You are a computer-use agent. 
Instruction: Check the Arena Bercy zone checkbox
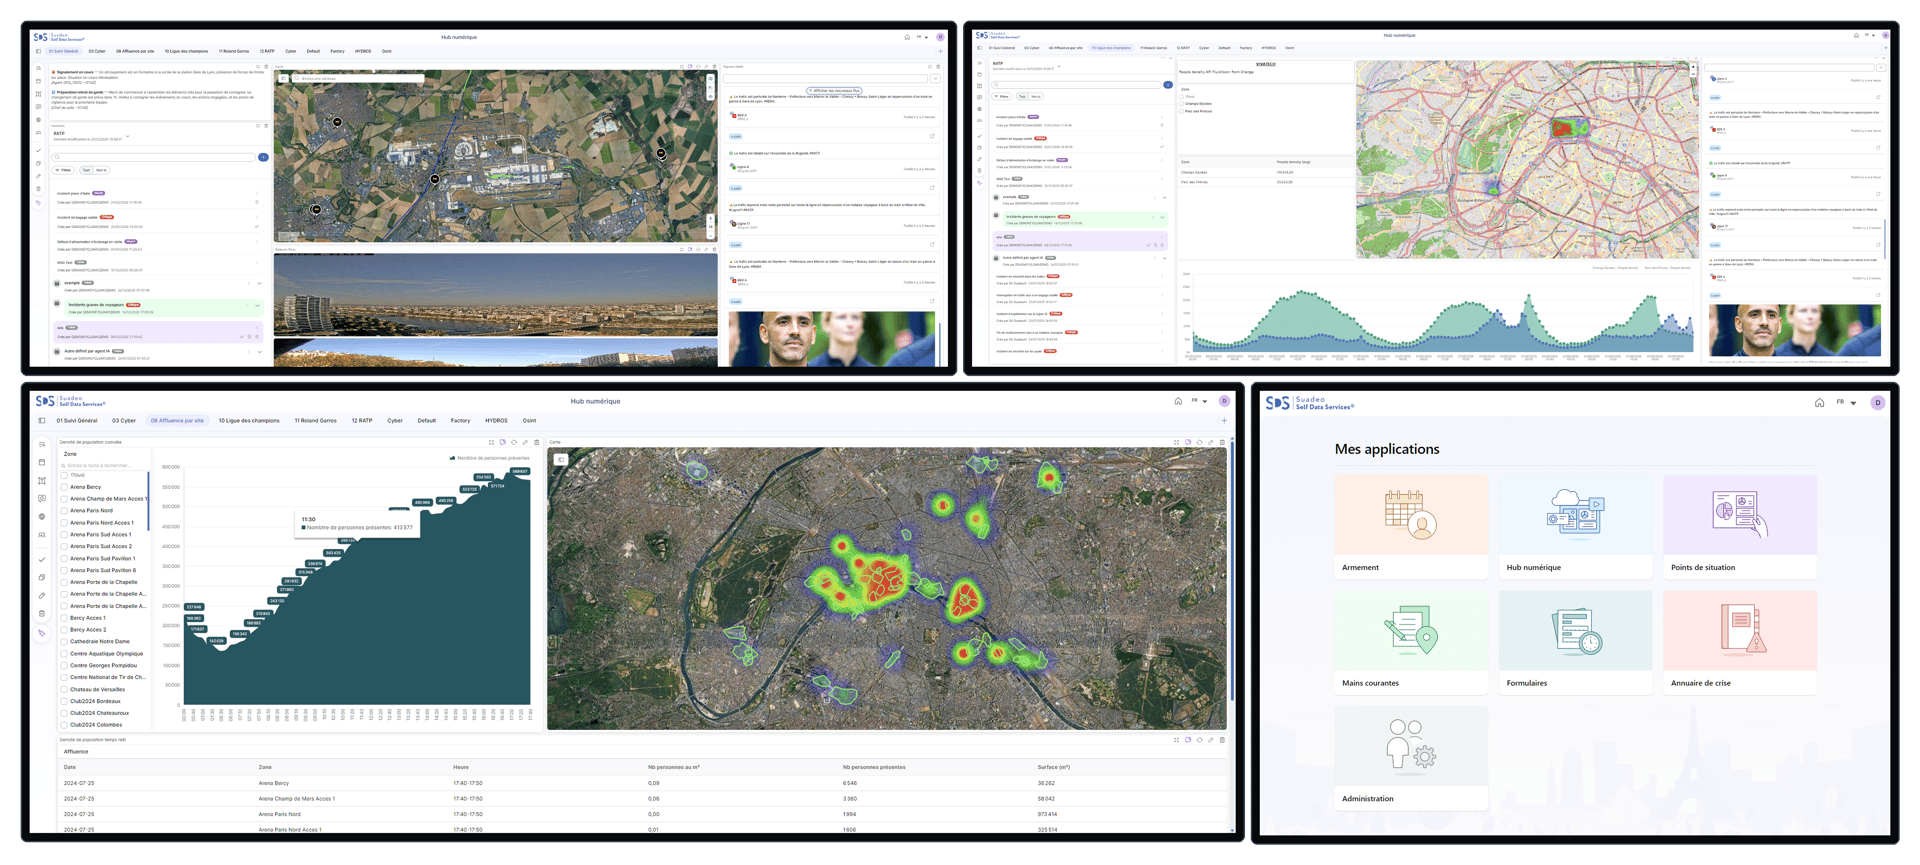[64, 487]
